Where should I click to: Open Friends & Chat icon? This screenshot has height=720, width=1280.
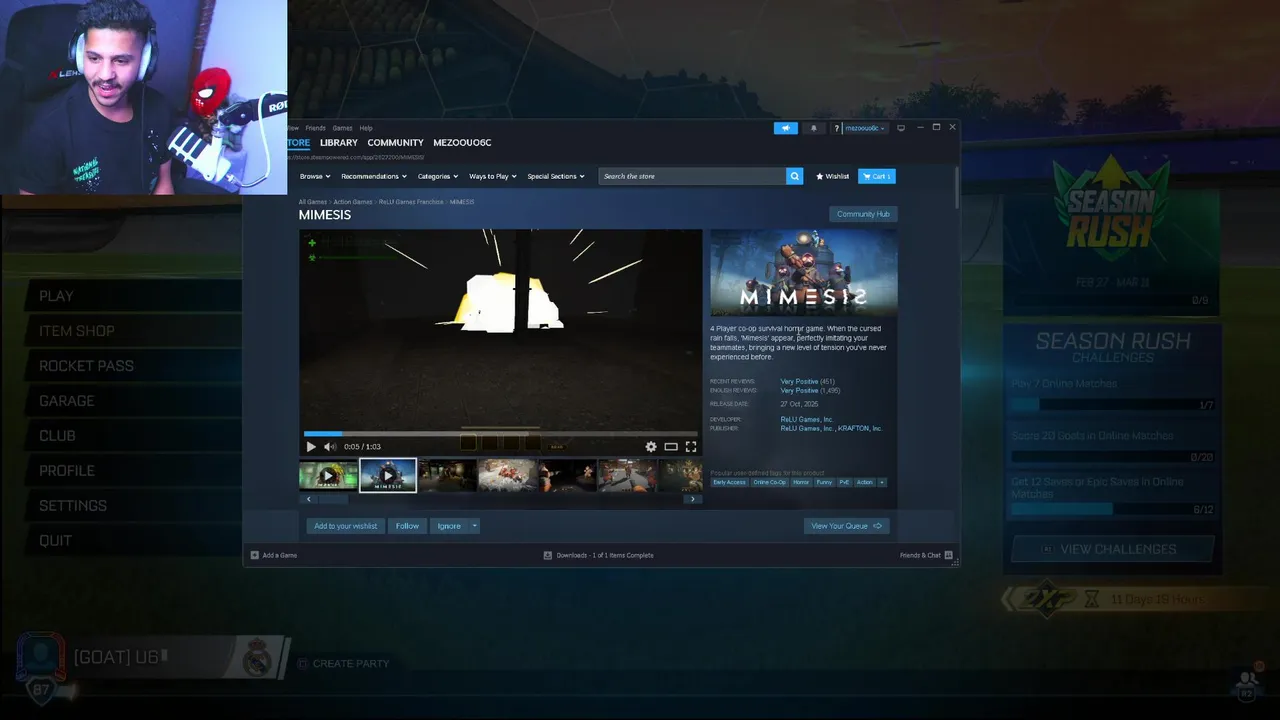point(948,555)
